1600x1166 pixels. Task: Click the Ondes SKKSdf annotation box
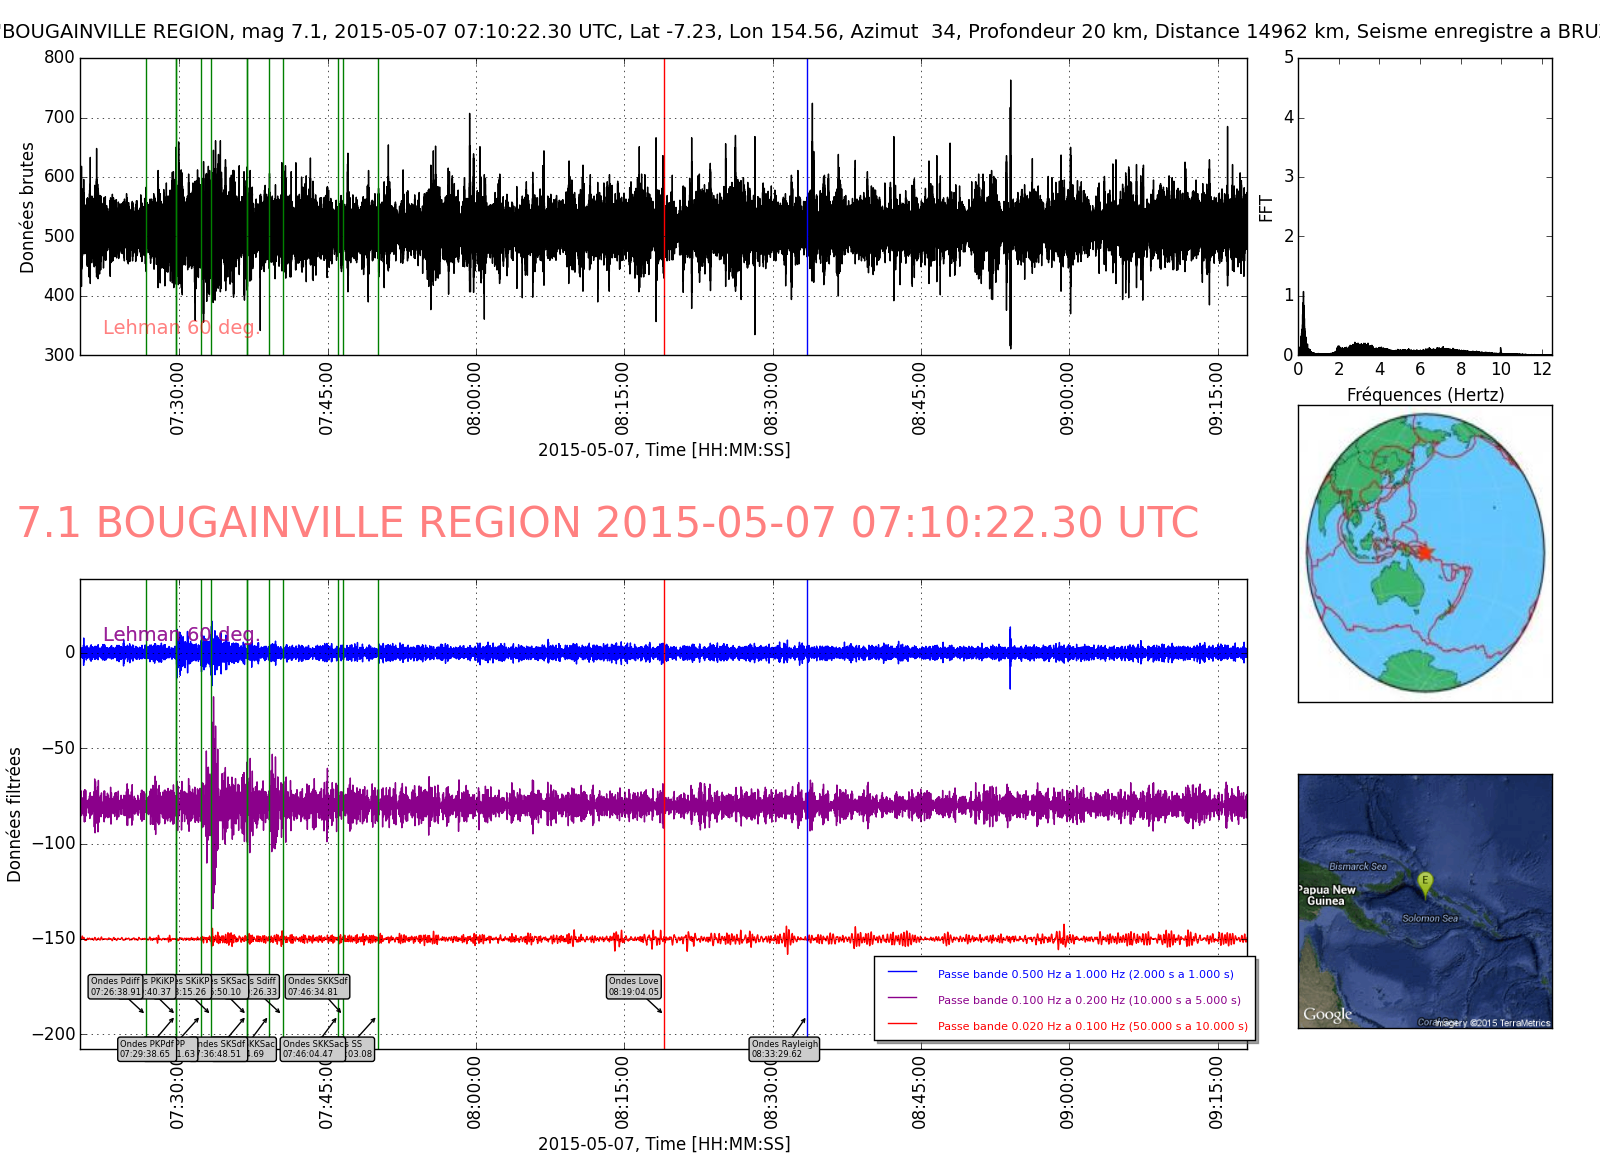pos(317,987)
